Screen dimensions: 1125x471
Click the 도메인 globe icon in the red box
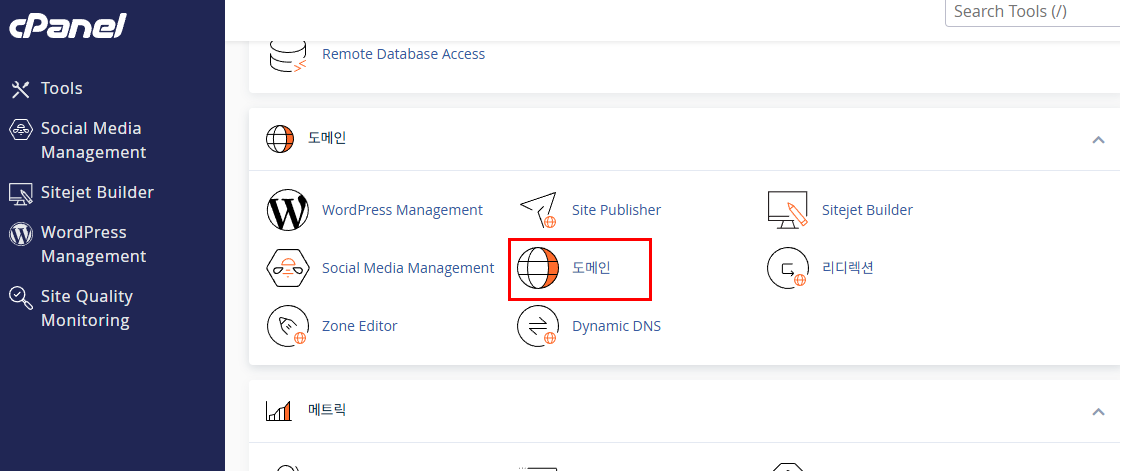click(537, 268)
